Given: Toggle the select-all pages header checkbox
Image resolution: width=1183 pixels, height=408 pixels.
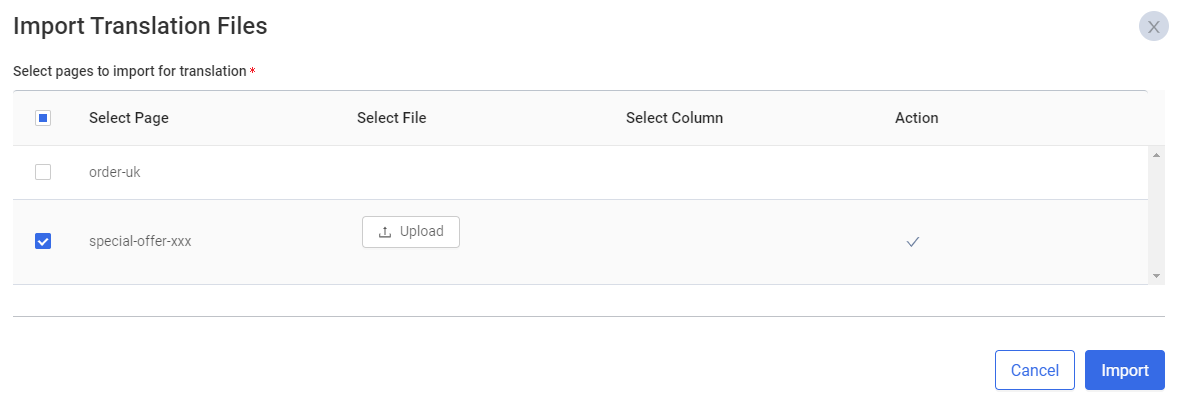Looking at the screenshot, I should point(43,118).
